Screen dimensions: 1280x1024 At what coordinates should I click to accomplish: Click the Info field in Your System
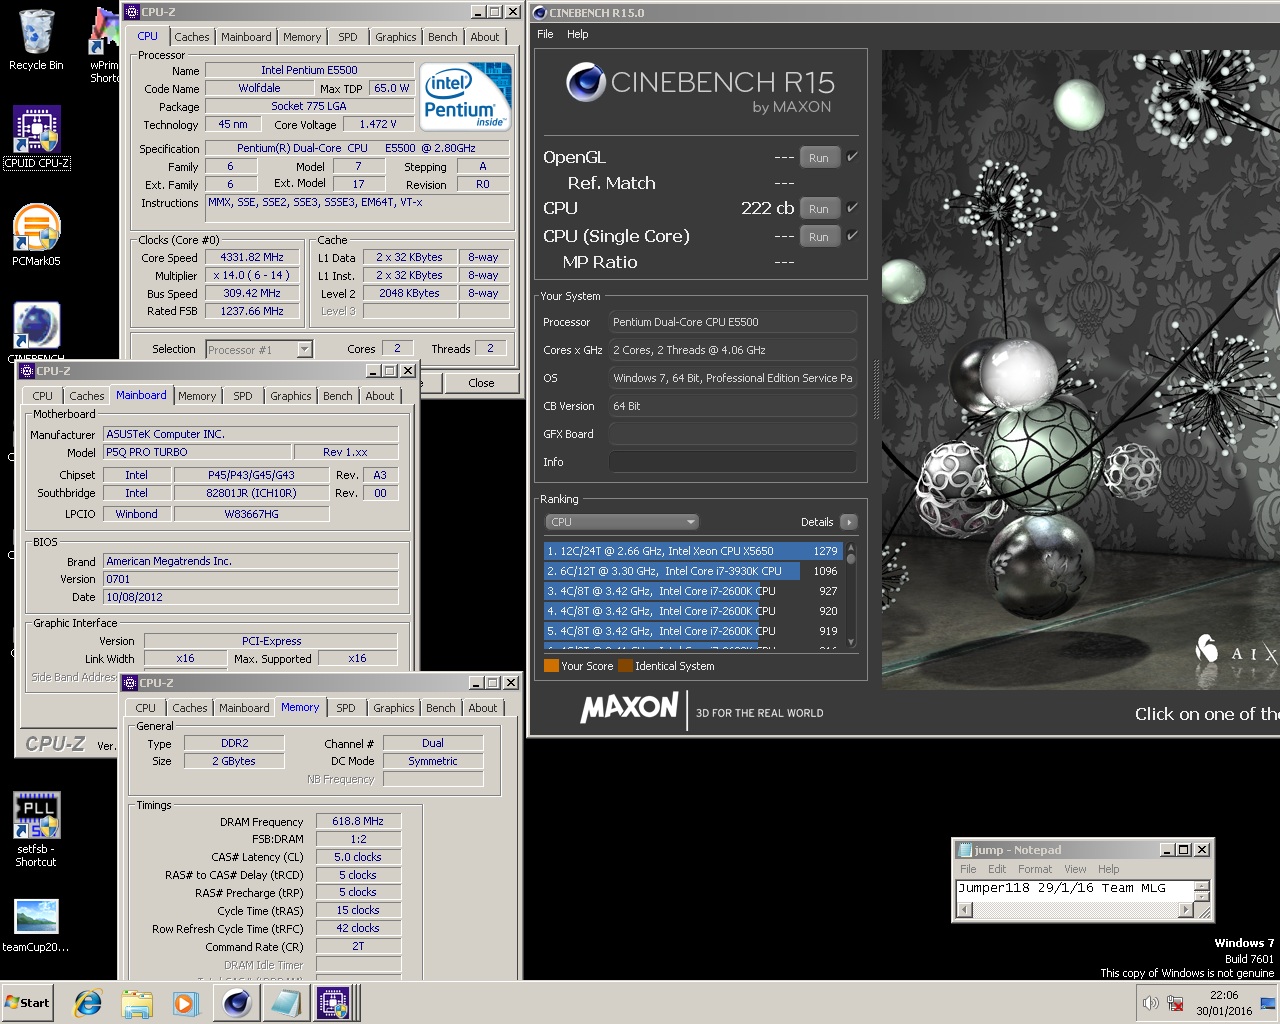pos(733,462)
